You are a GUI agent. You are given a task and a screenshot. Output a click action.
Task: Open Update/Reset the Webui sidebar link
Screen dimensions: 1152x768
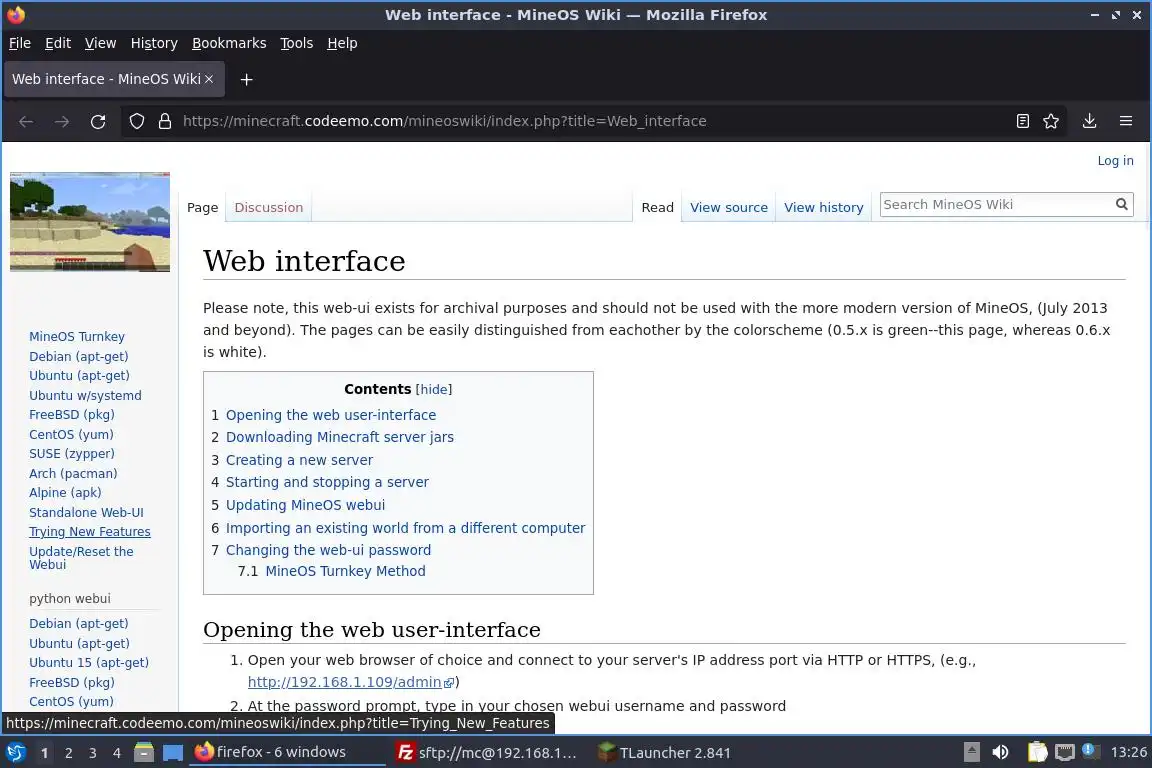[81, 558]
